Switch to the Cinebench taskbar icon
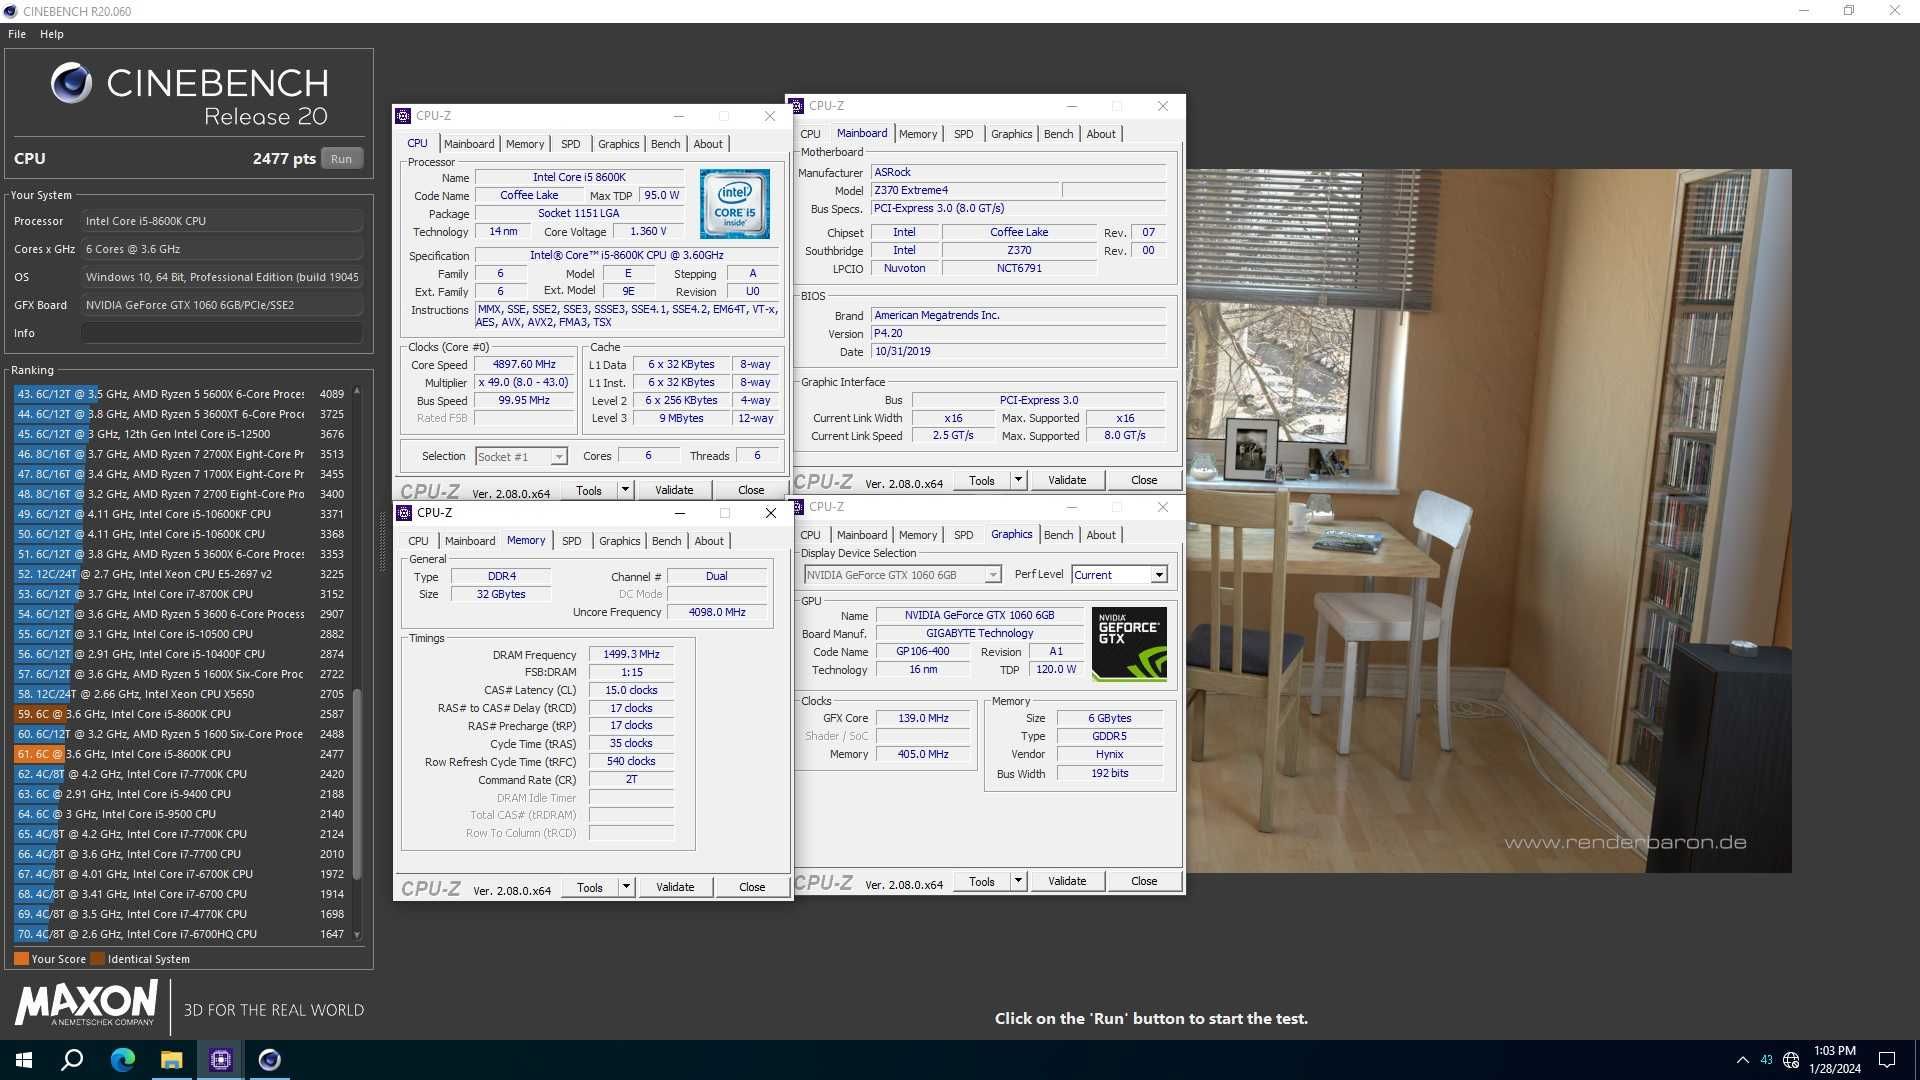1920x1080 pixels. click(x=270, y=1060)
